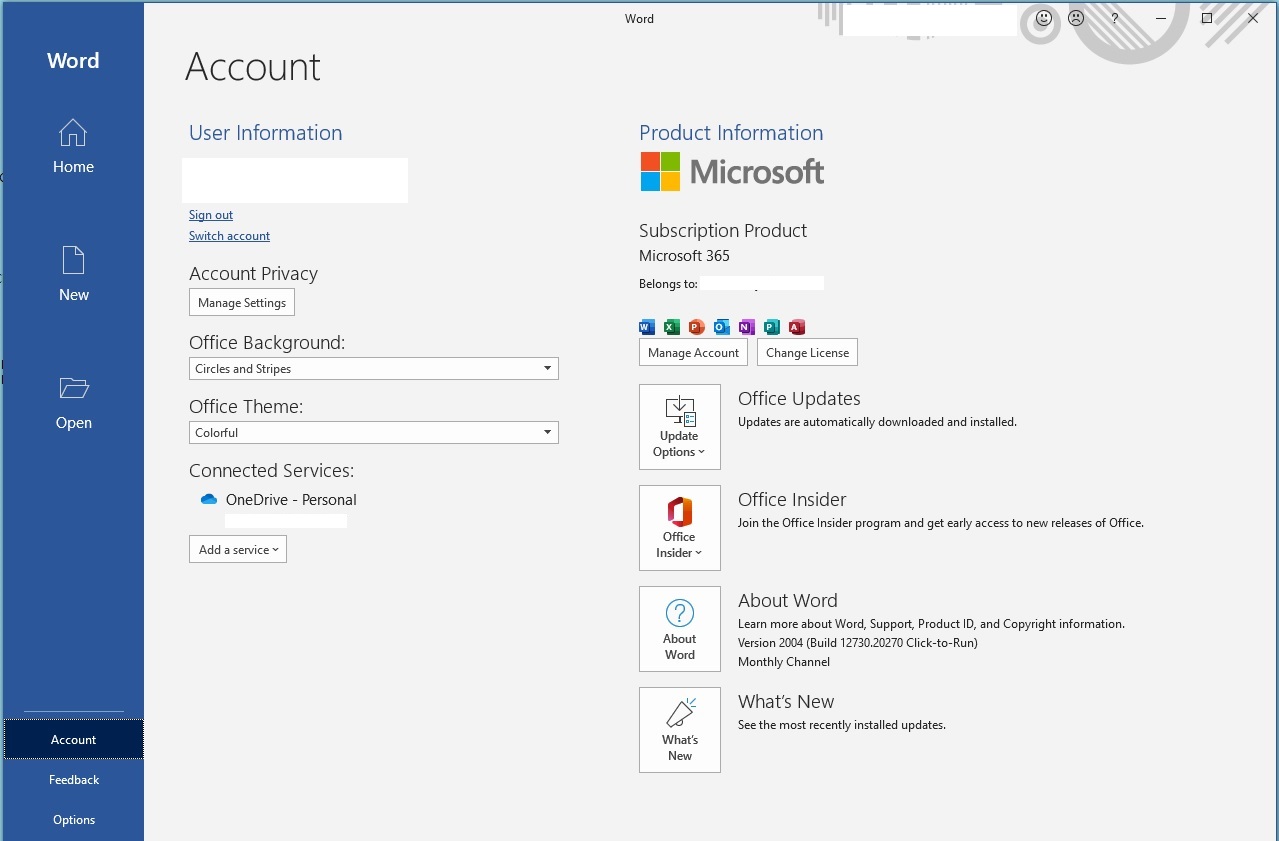Click the Switch account link
The image size is (1279, 841).
tap(229, 236)
